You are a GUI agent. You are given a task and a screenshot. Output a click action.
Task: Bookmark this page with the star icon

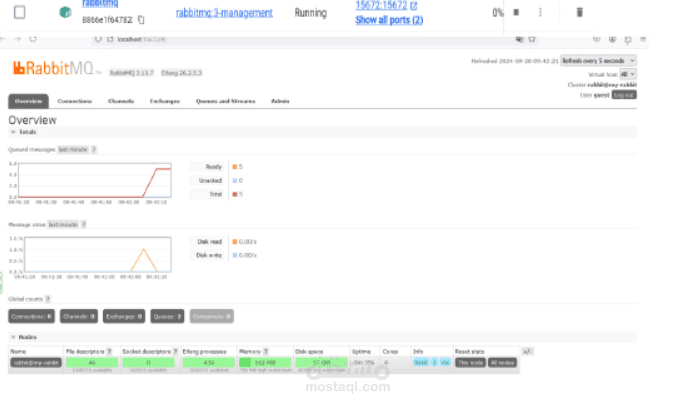pyautogui.click(x=532, y=39)
